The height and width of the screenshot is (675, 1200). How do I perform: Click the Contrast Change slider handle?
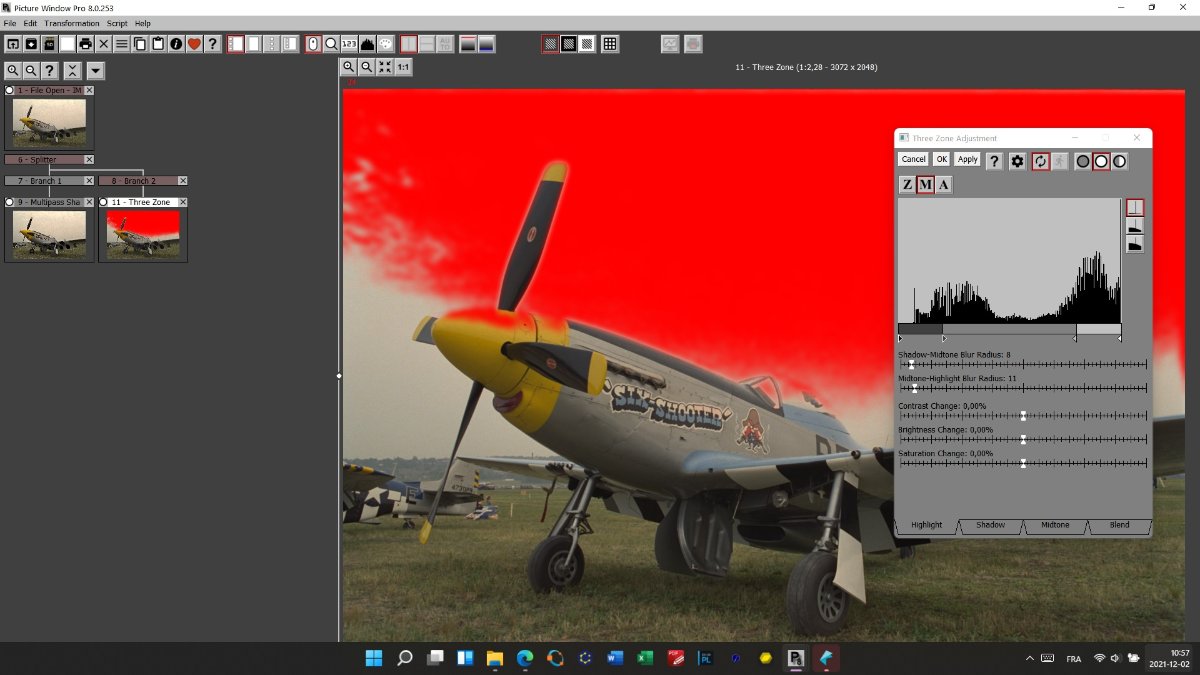tap(1023, 416)
